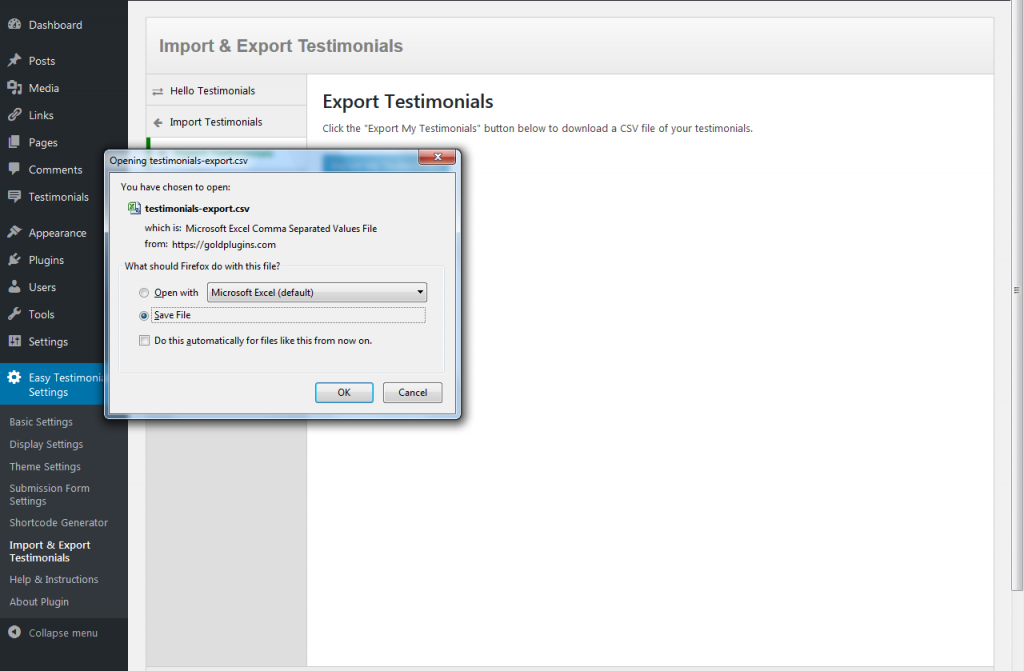The height and width of the screenshot is (671, 1024).
Task: Cancel the file download dialog
Action: tap(412, 393)
